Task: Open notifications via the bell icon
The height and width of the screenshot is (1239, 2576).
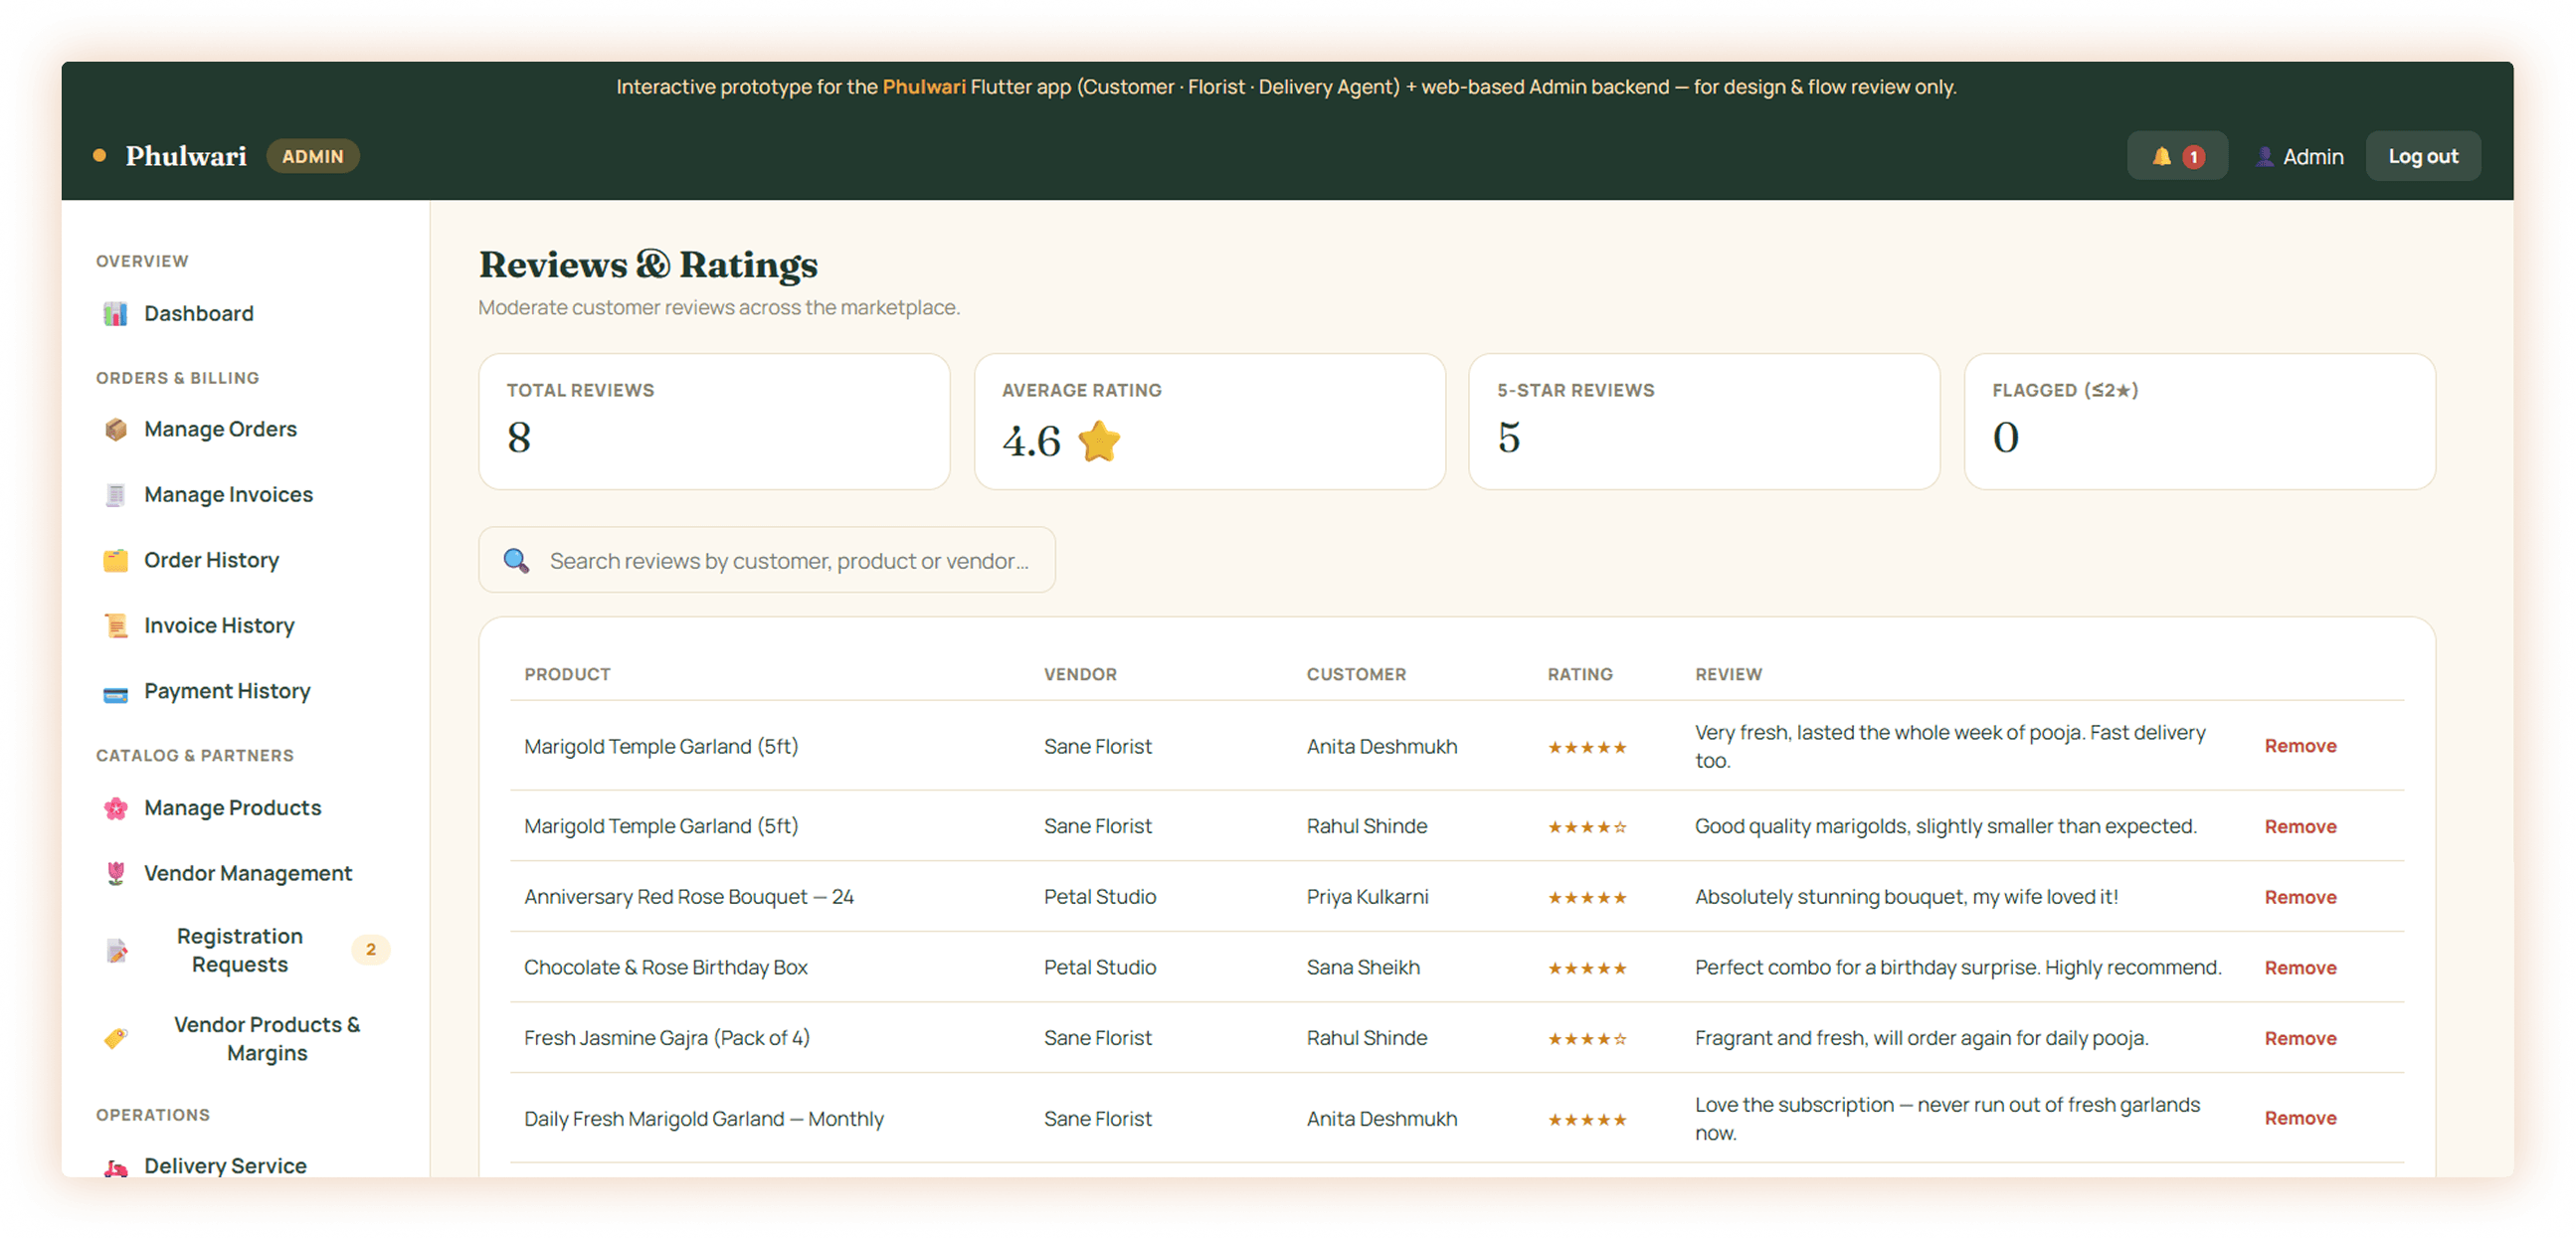Action: [2161, 156]
